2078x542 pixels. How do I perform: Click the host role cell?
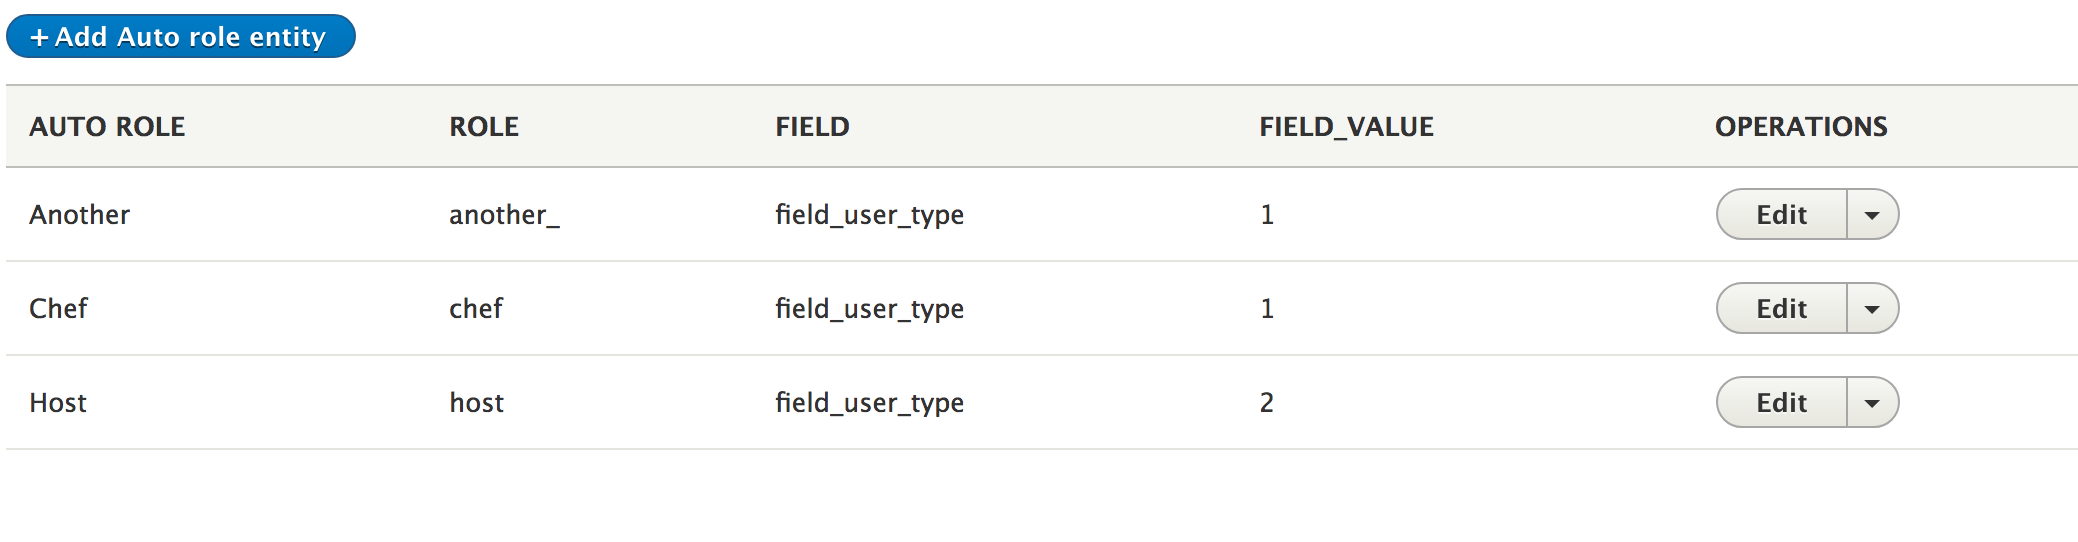(476, 402)
